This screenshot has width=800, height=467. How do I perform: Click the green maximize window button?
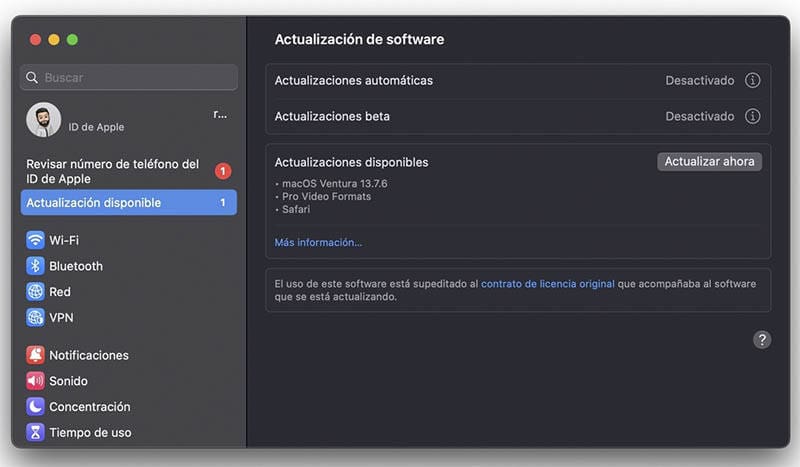(72, 39)
